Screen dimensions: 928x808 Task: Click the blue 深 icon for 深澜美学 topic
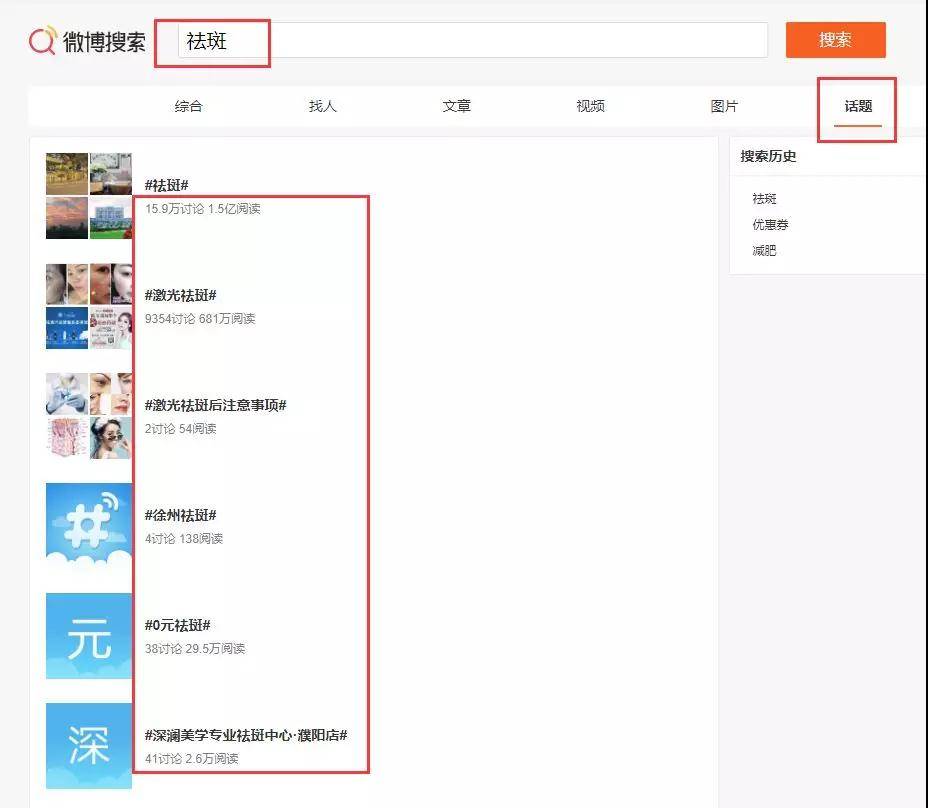89,746
